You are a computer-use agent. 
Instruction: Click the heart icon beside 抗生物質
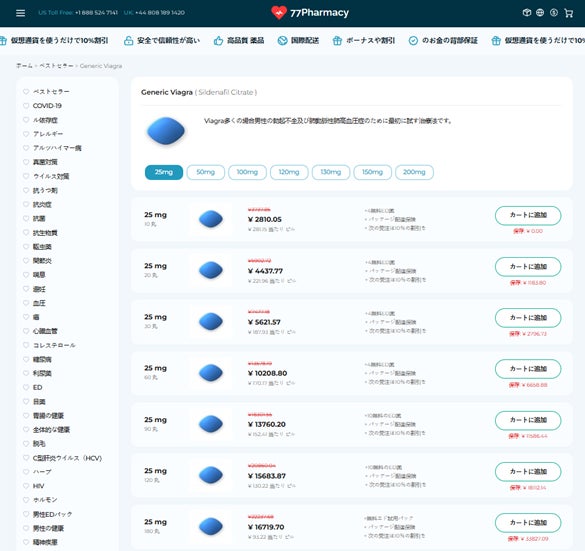click(x=26, y=232)
